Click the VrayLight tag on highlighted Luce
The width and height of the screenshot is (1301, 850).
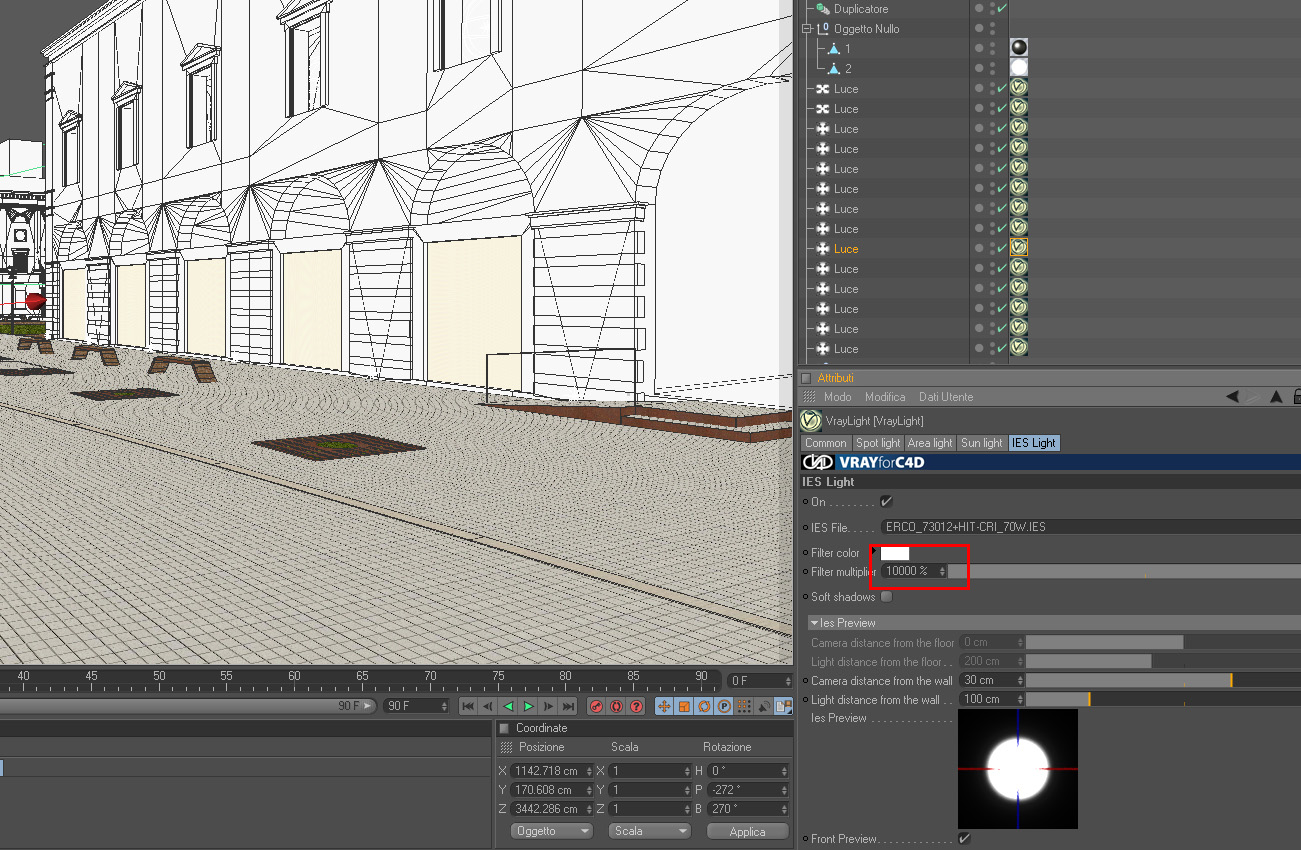coord(1018,248)
